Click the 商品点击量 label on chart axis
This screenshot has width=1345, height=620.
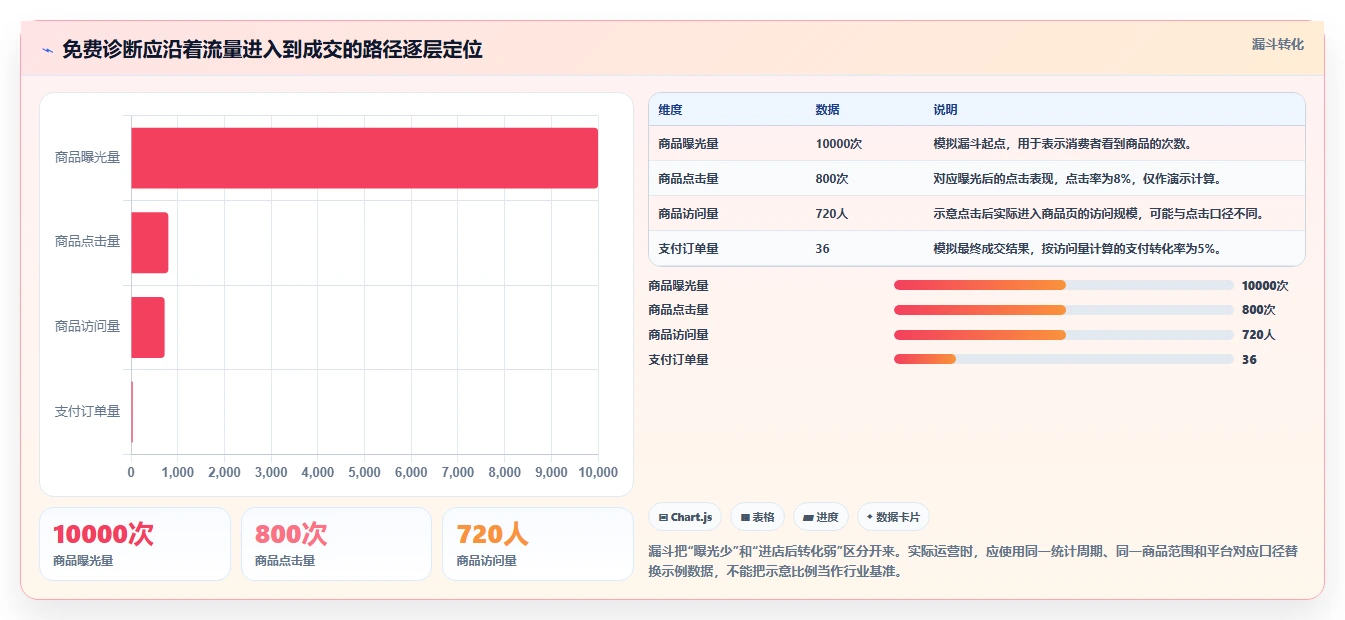87,241
